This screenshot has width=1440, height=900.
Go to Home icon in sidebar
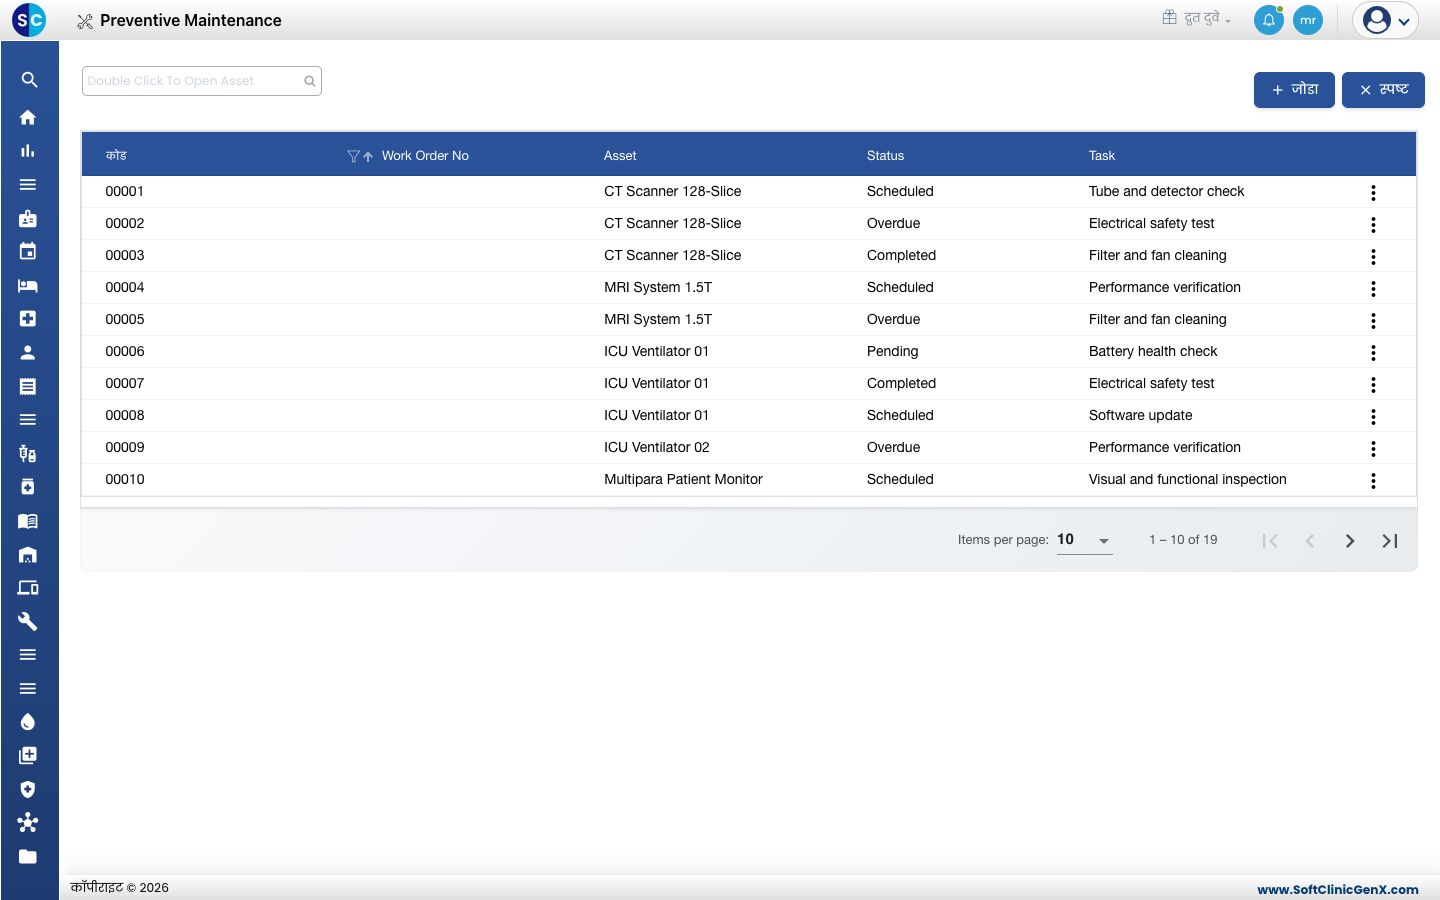[x=28, y=117]
